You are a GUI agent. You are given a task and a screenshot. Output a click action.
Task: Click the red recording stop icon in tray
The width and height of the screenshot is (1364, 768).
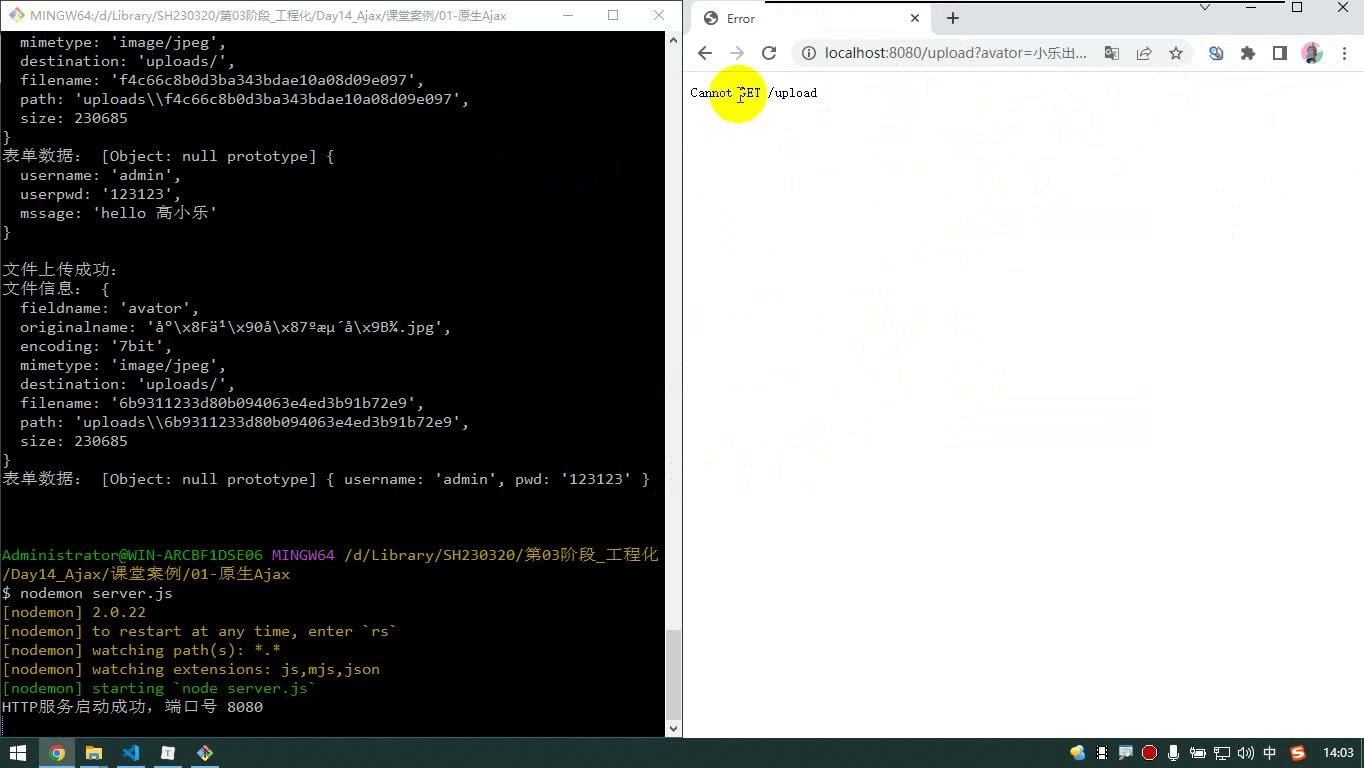(1149, 753)
